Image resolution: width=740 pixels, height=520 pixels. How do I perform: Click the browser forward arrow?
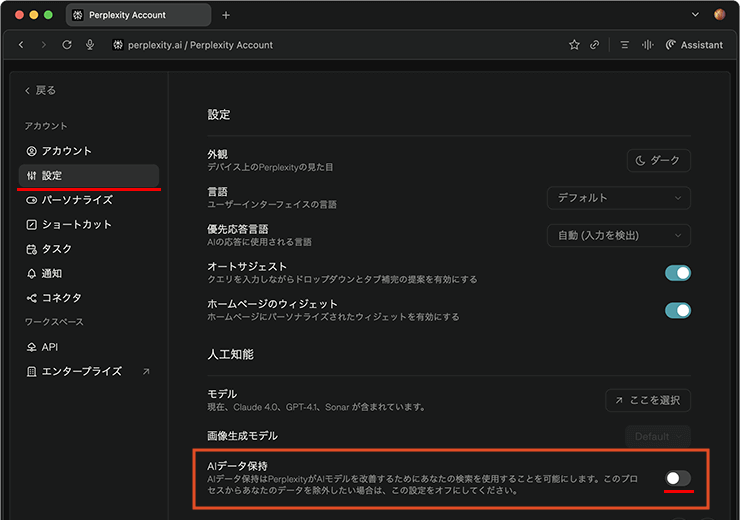pyautogui.click(x=44, y=45)
